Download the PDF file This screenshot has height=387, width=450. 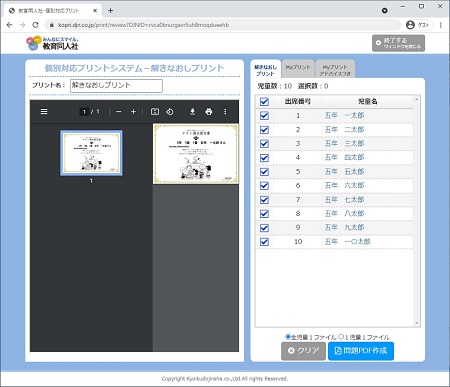[x=192, y=112]
